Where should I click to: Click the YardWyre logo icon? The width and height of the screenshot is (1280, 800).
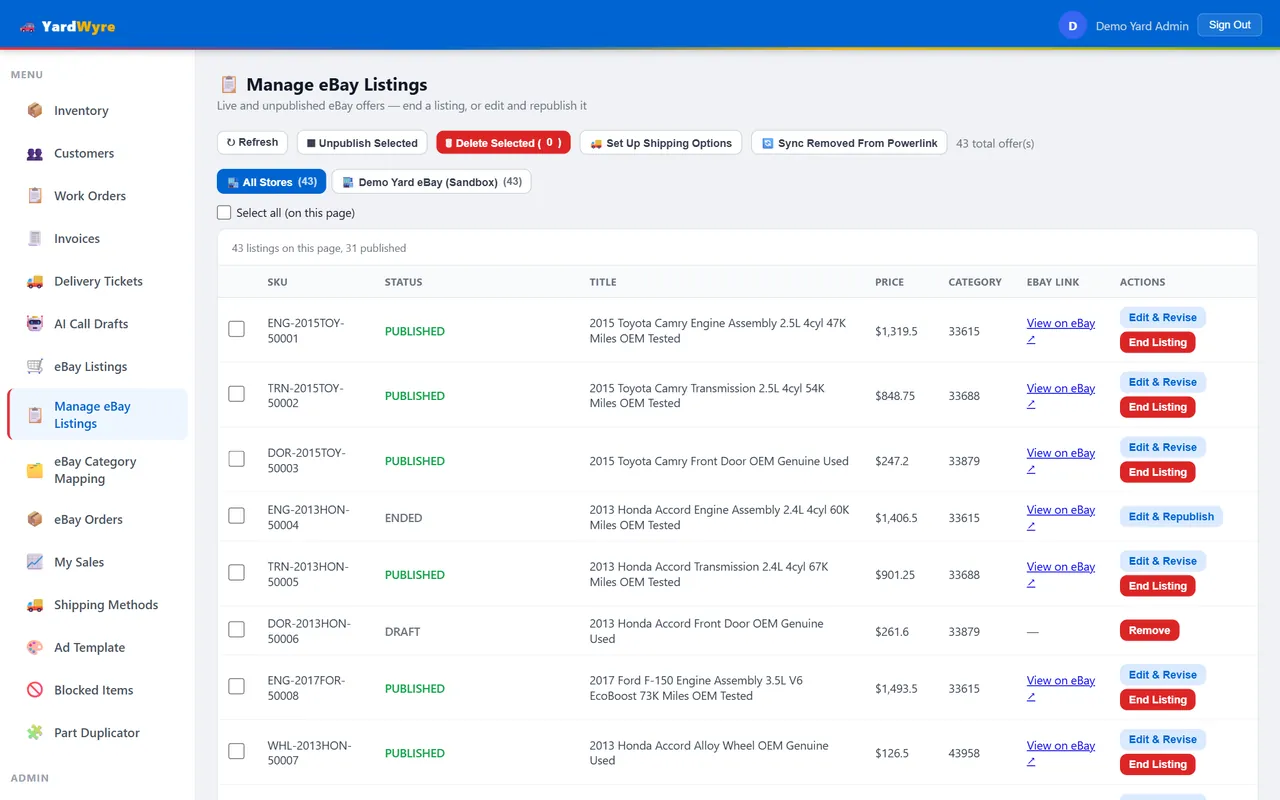click(27, 27)
